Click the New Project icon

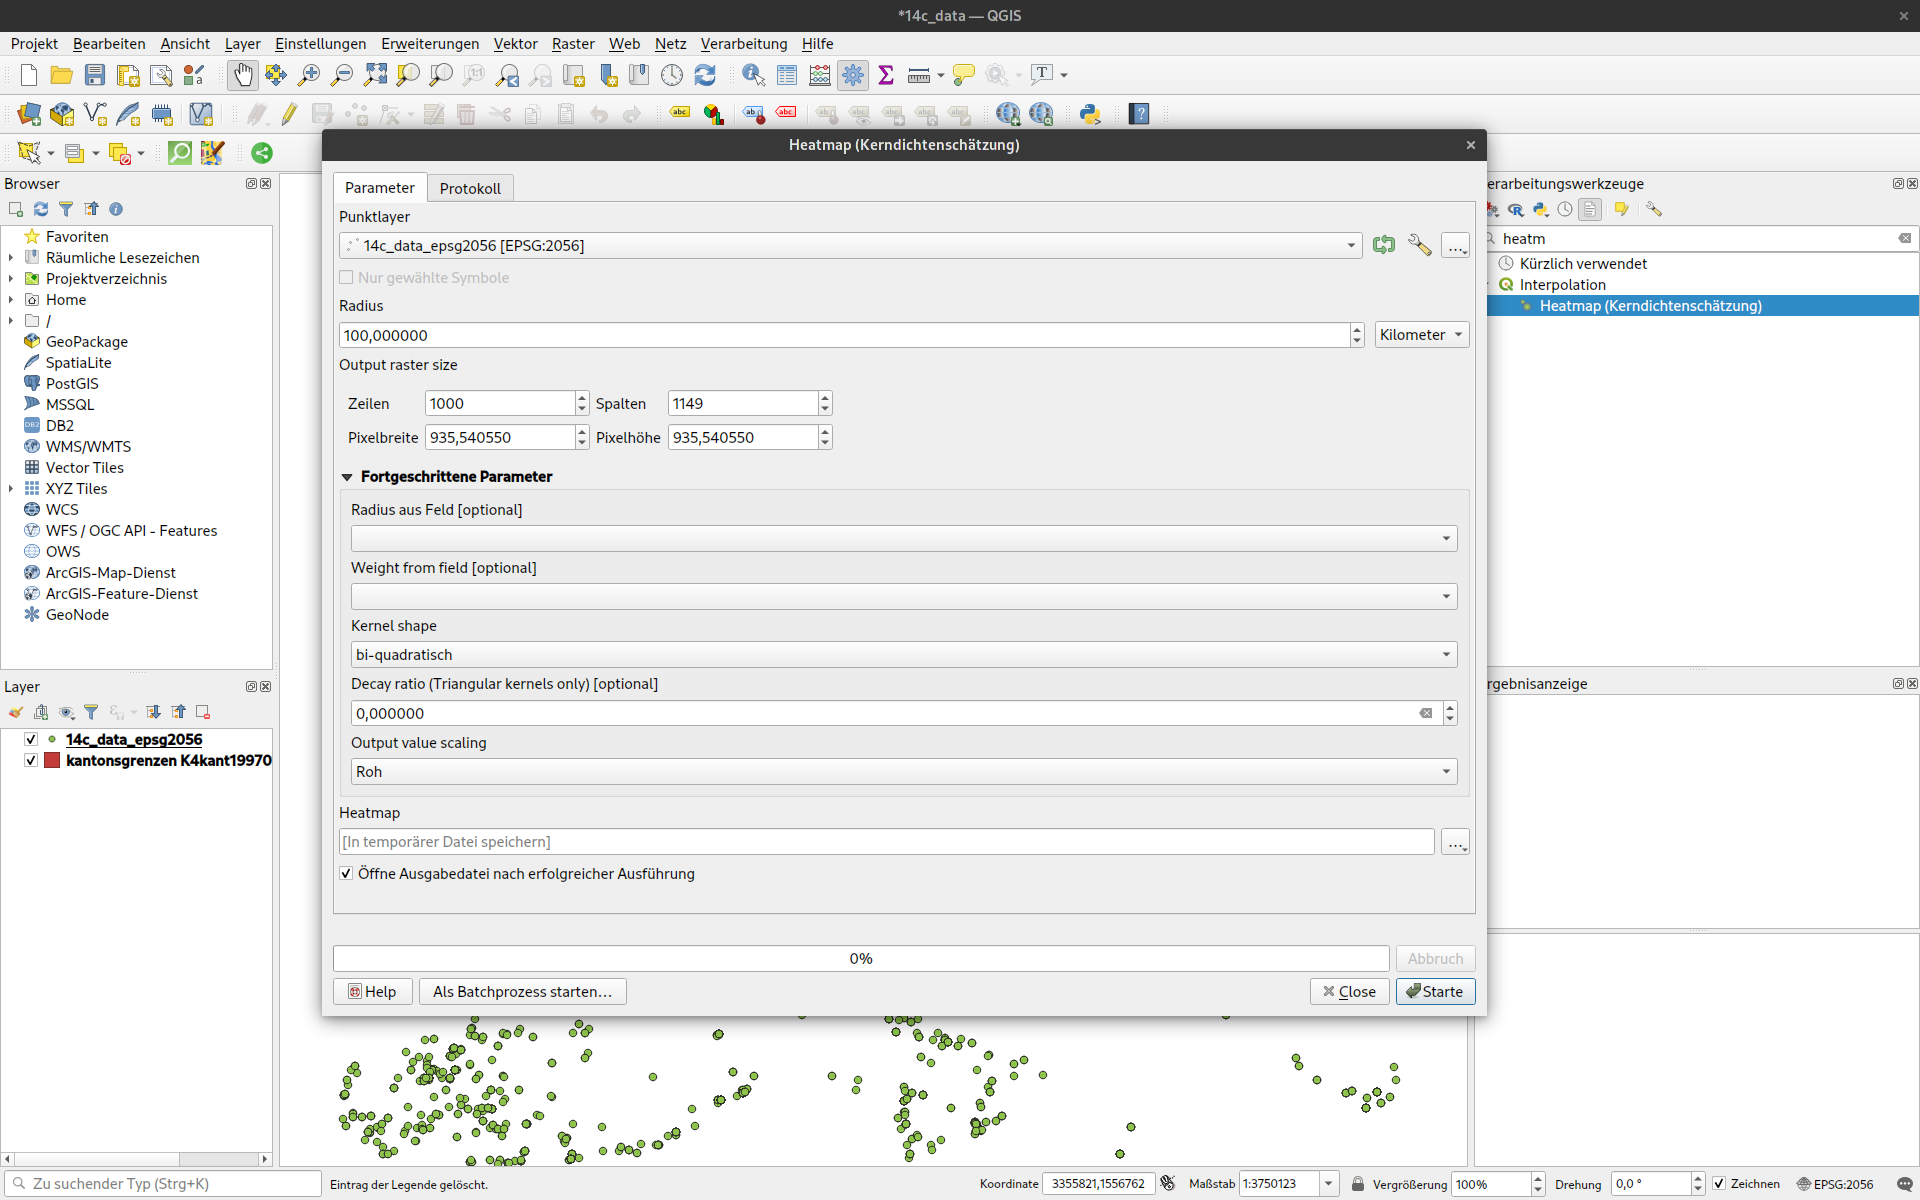[29, 75]
